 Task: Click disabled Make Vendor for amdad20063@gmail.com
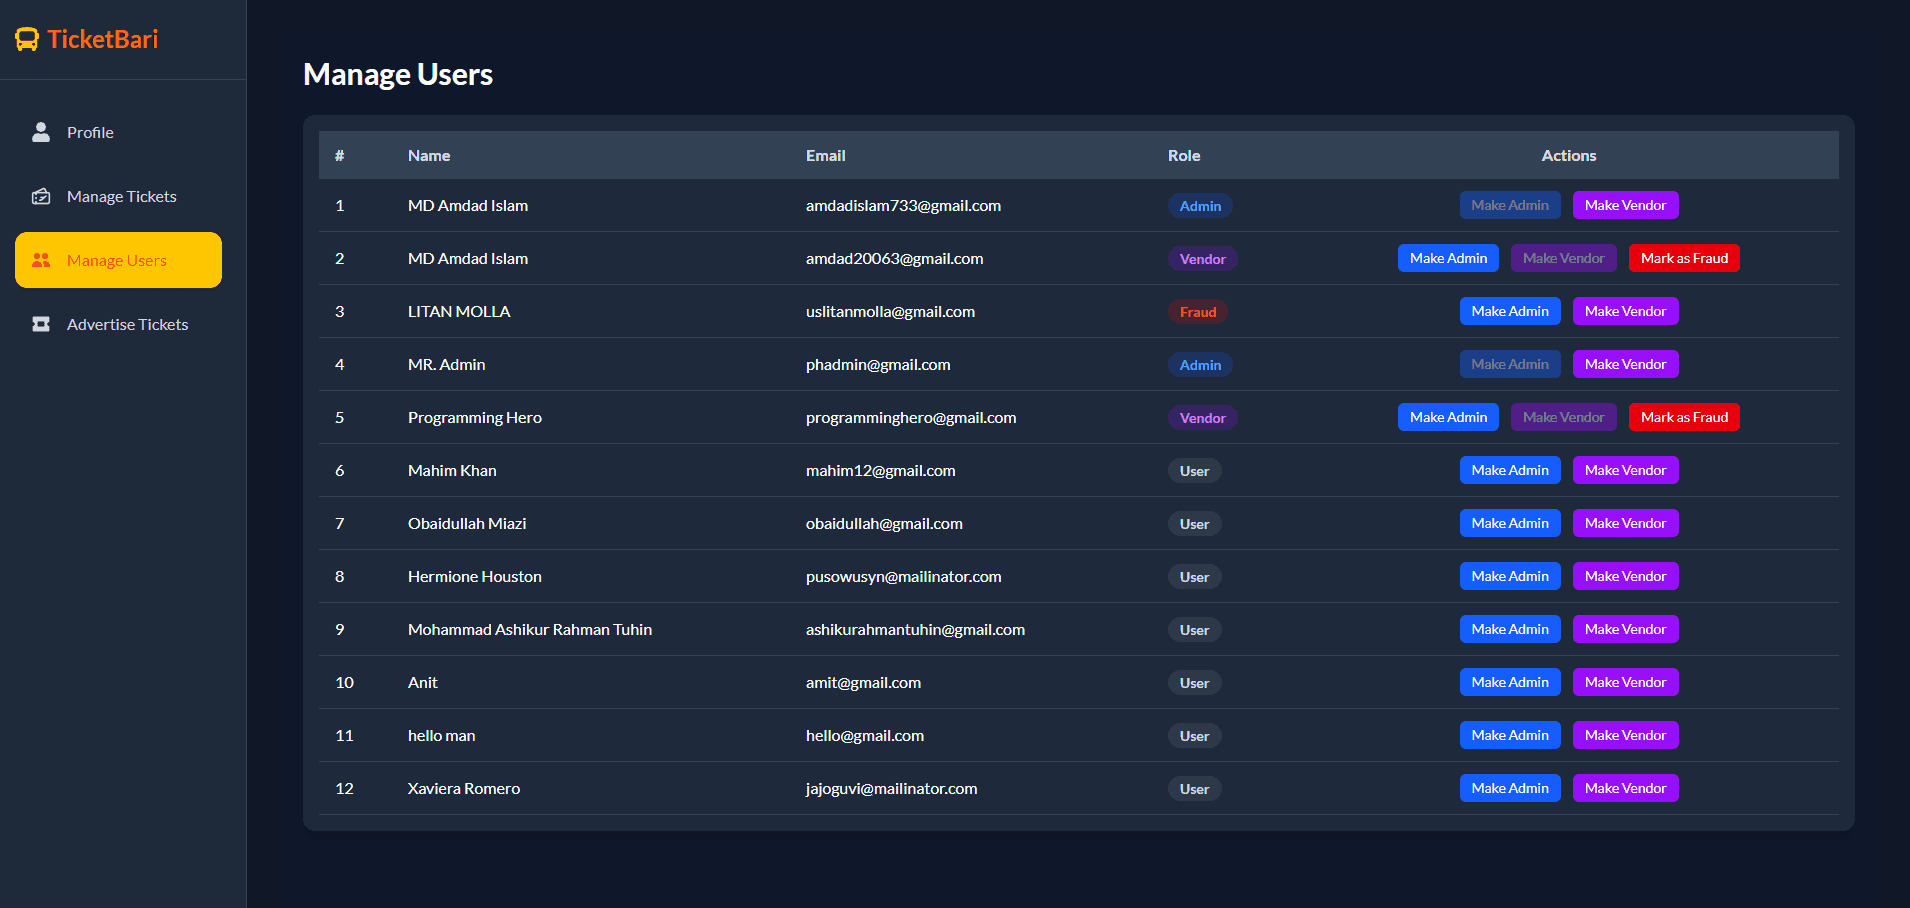tap(1564, 258)
